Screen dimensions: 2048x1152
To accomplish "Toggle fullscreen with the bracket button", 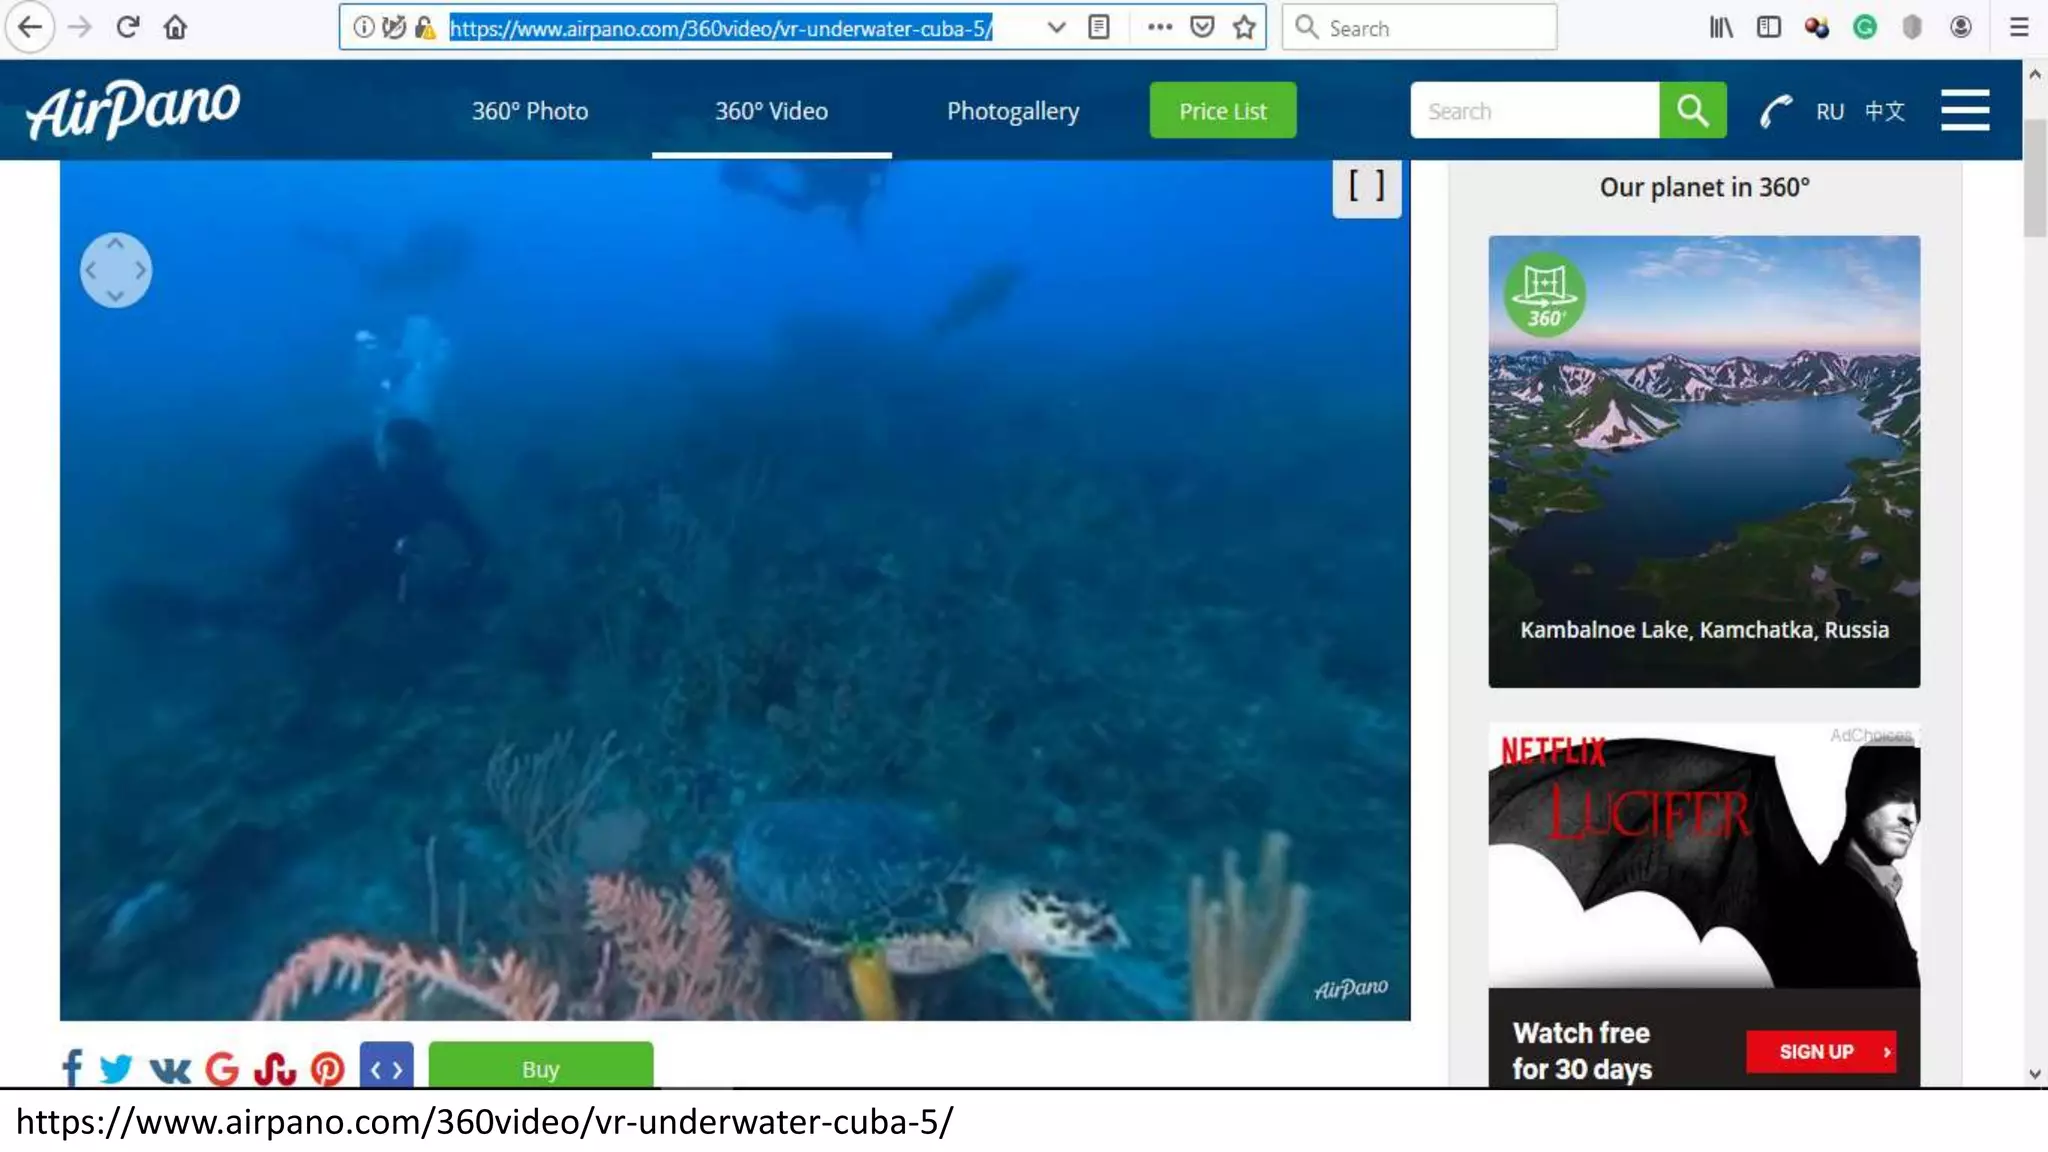I will [x=1367, y=187].
